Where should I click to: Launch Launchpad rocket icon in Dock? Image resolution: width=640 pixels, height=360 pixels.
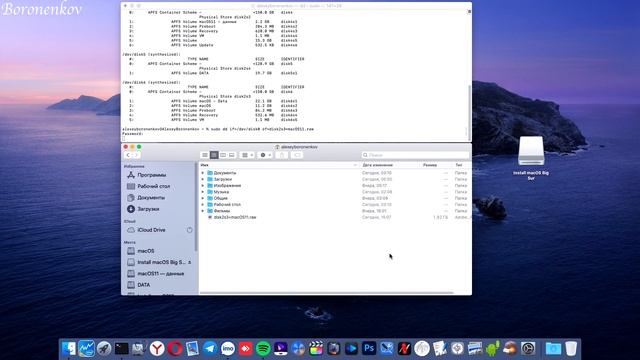[104, 349]
